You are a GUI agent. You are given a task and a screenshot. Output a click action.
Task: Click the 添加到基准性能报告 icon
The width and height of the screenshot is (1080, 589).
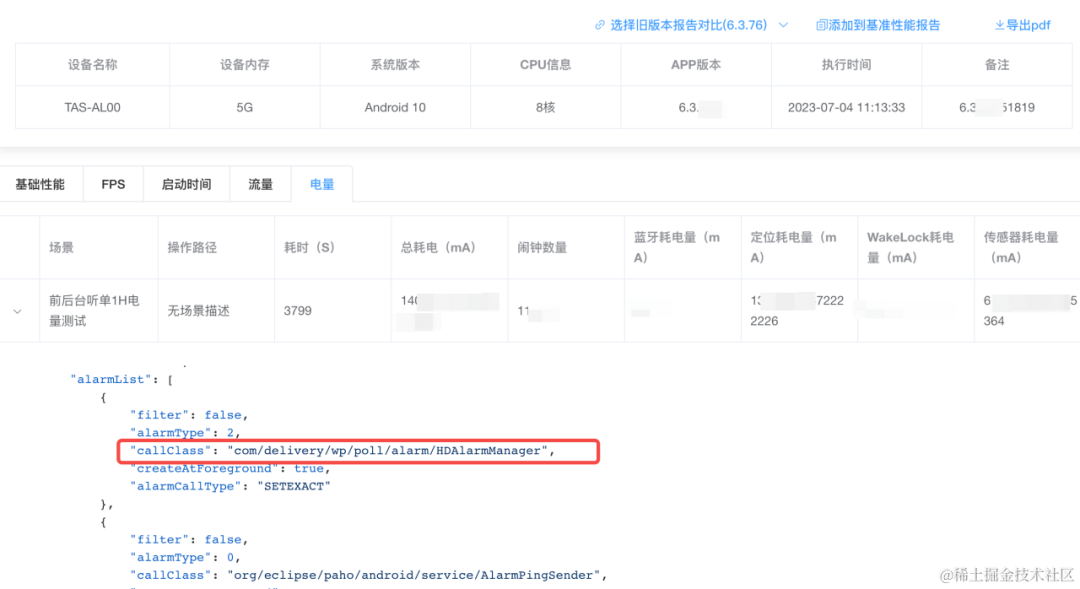821,25
